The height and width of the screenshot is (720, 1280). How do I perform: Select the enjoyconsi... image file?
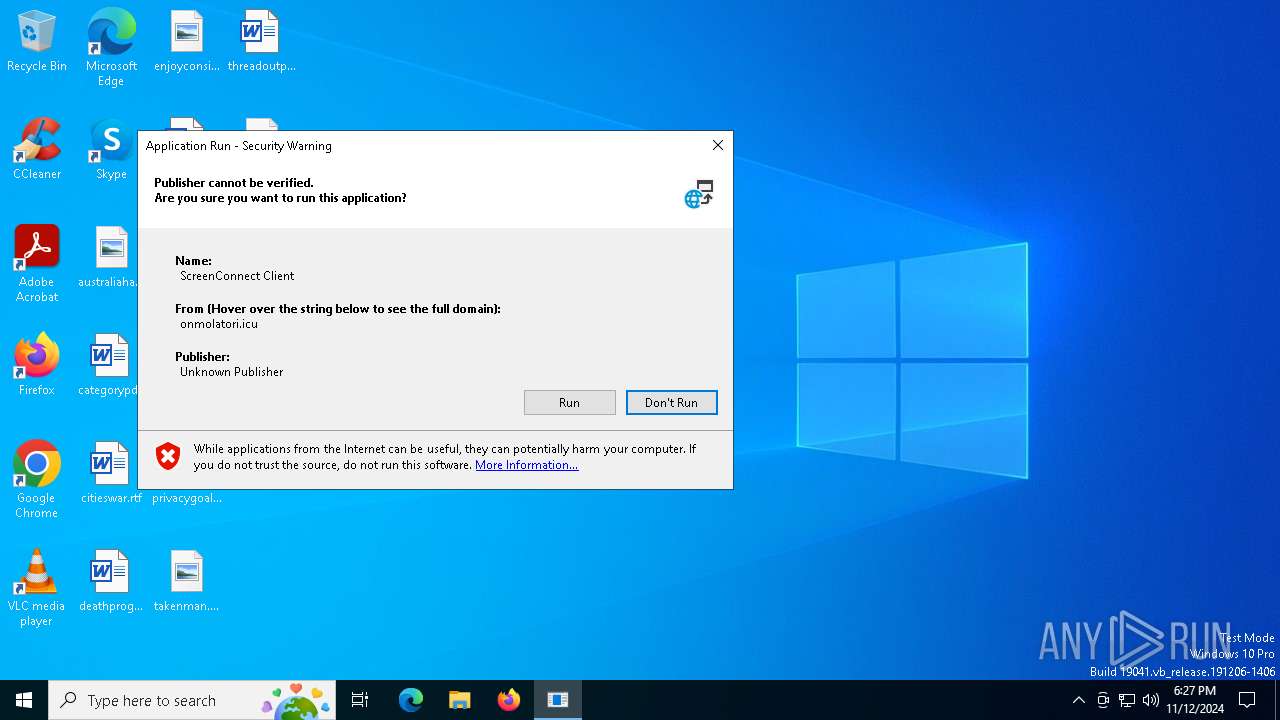[186, 42]
